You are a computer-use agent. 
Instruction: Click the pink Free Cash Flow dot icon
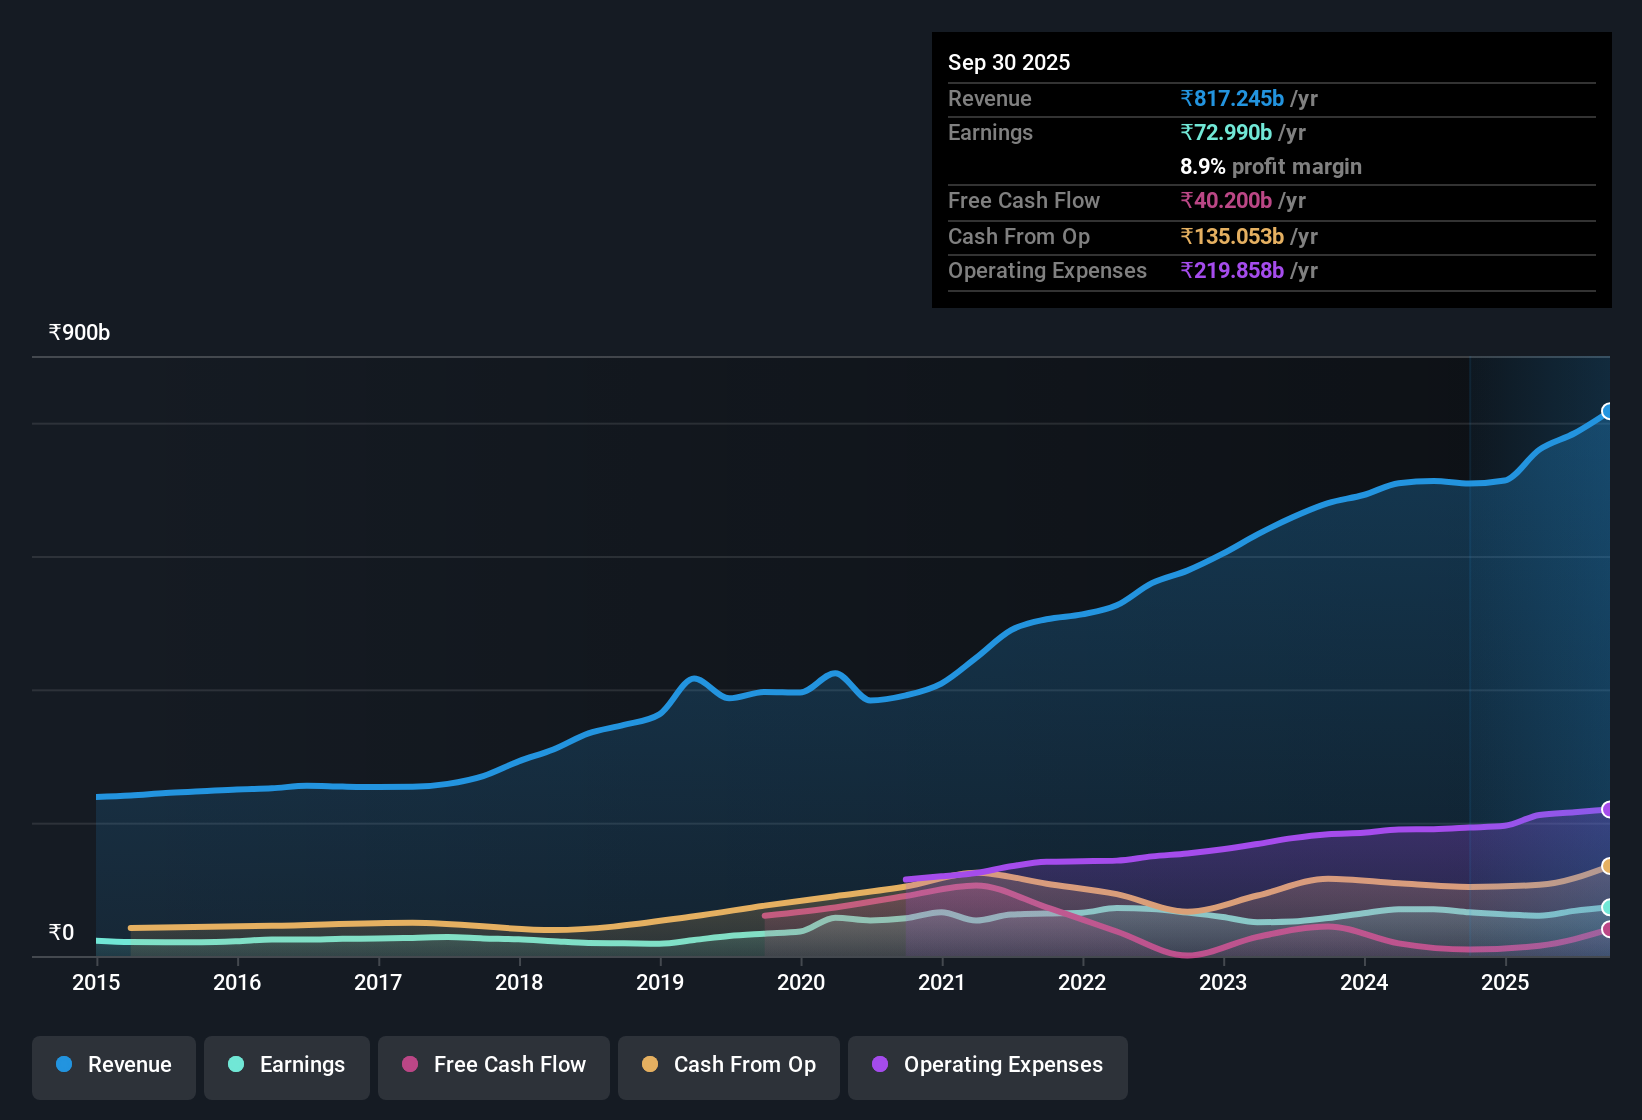click(x=409, y=1065)
